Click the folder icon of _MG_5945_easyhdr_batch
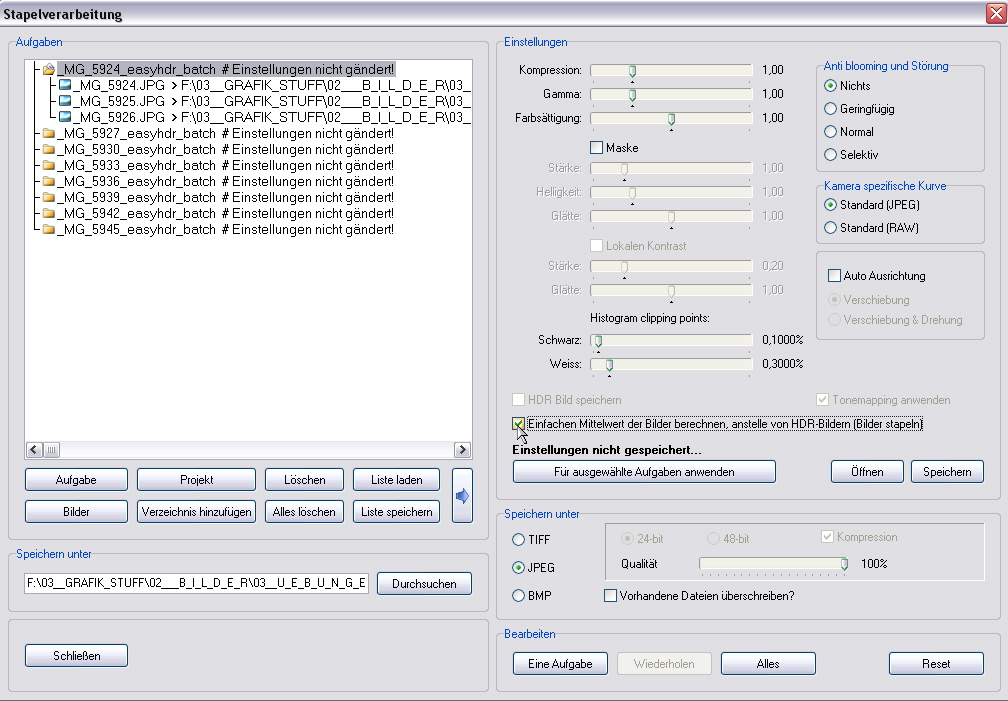Viewport: 1008px width, 701px height. pos(48,230)
